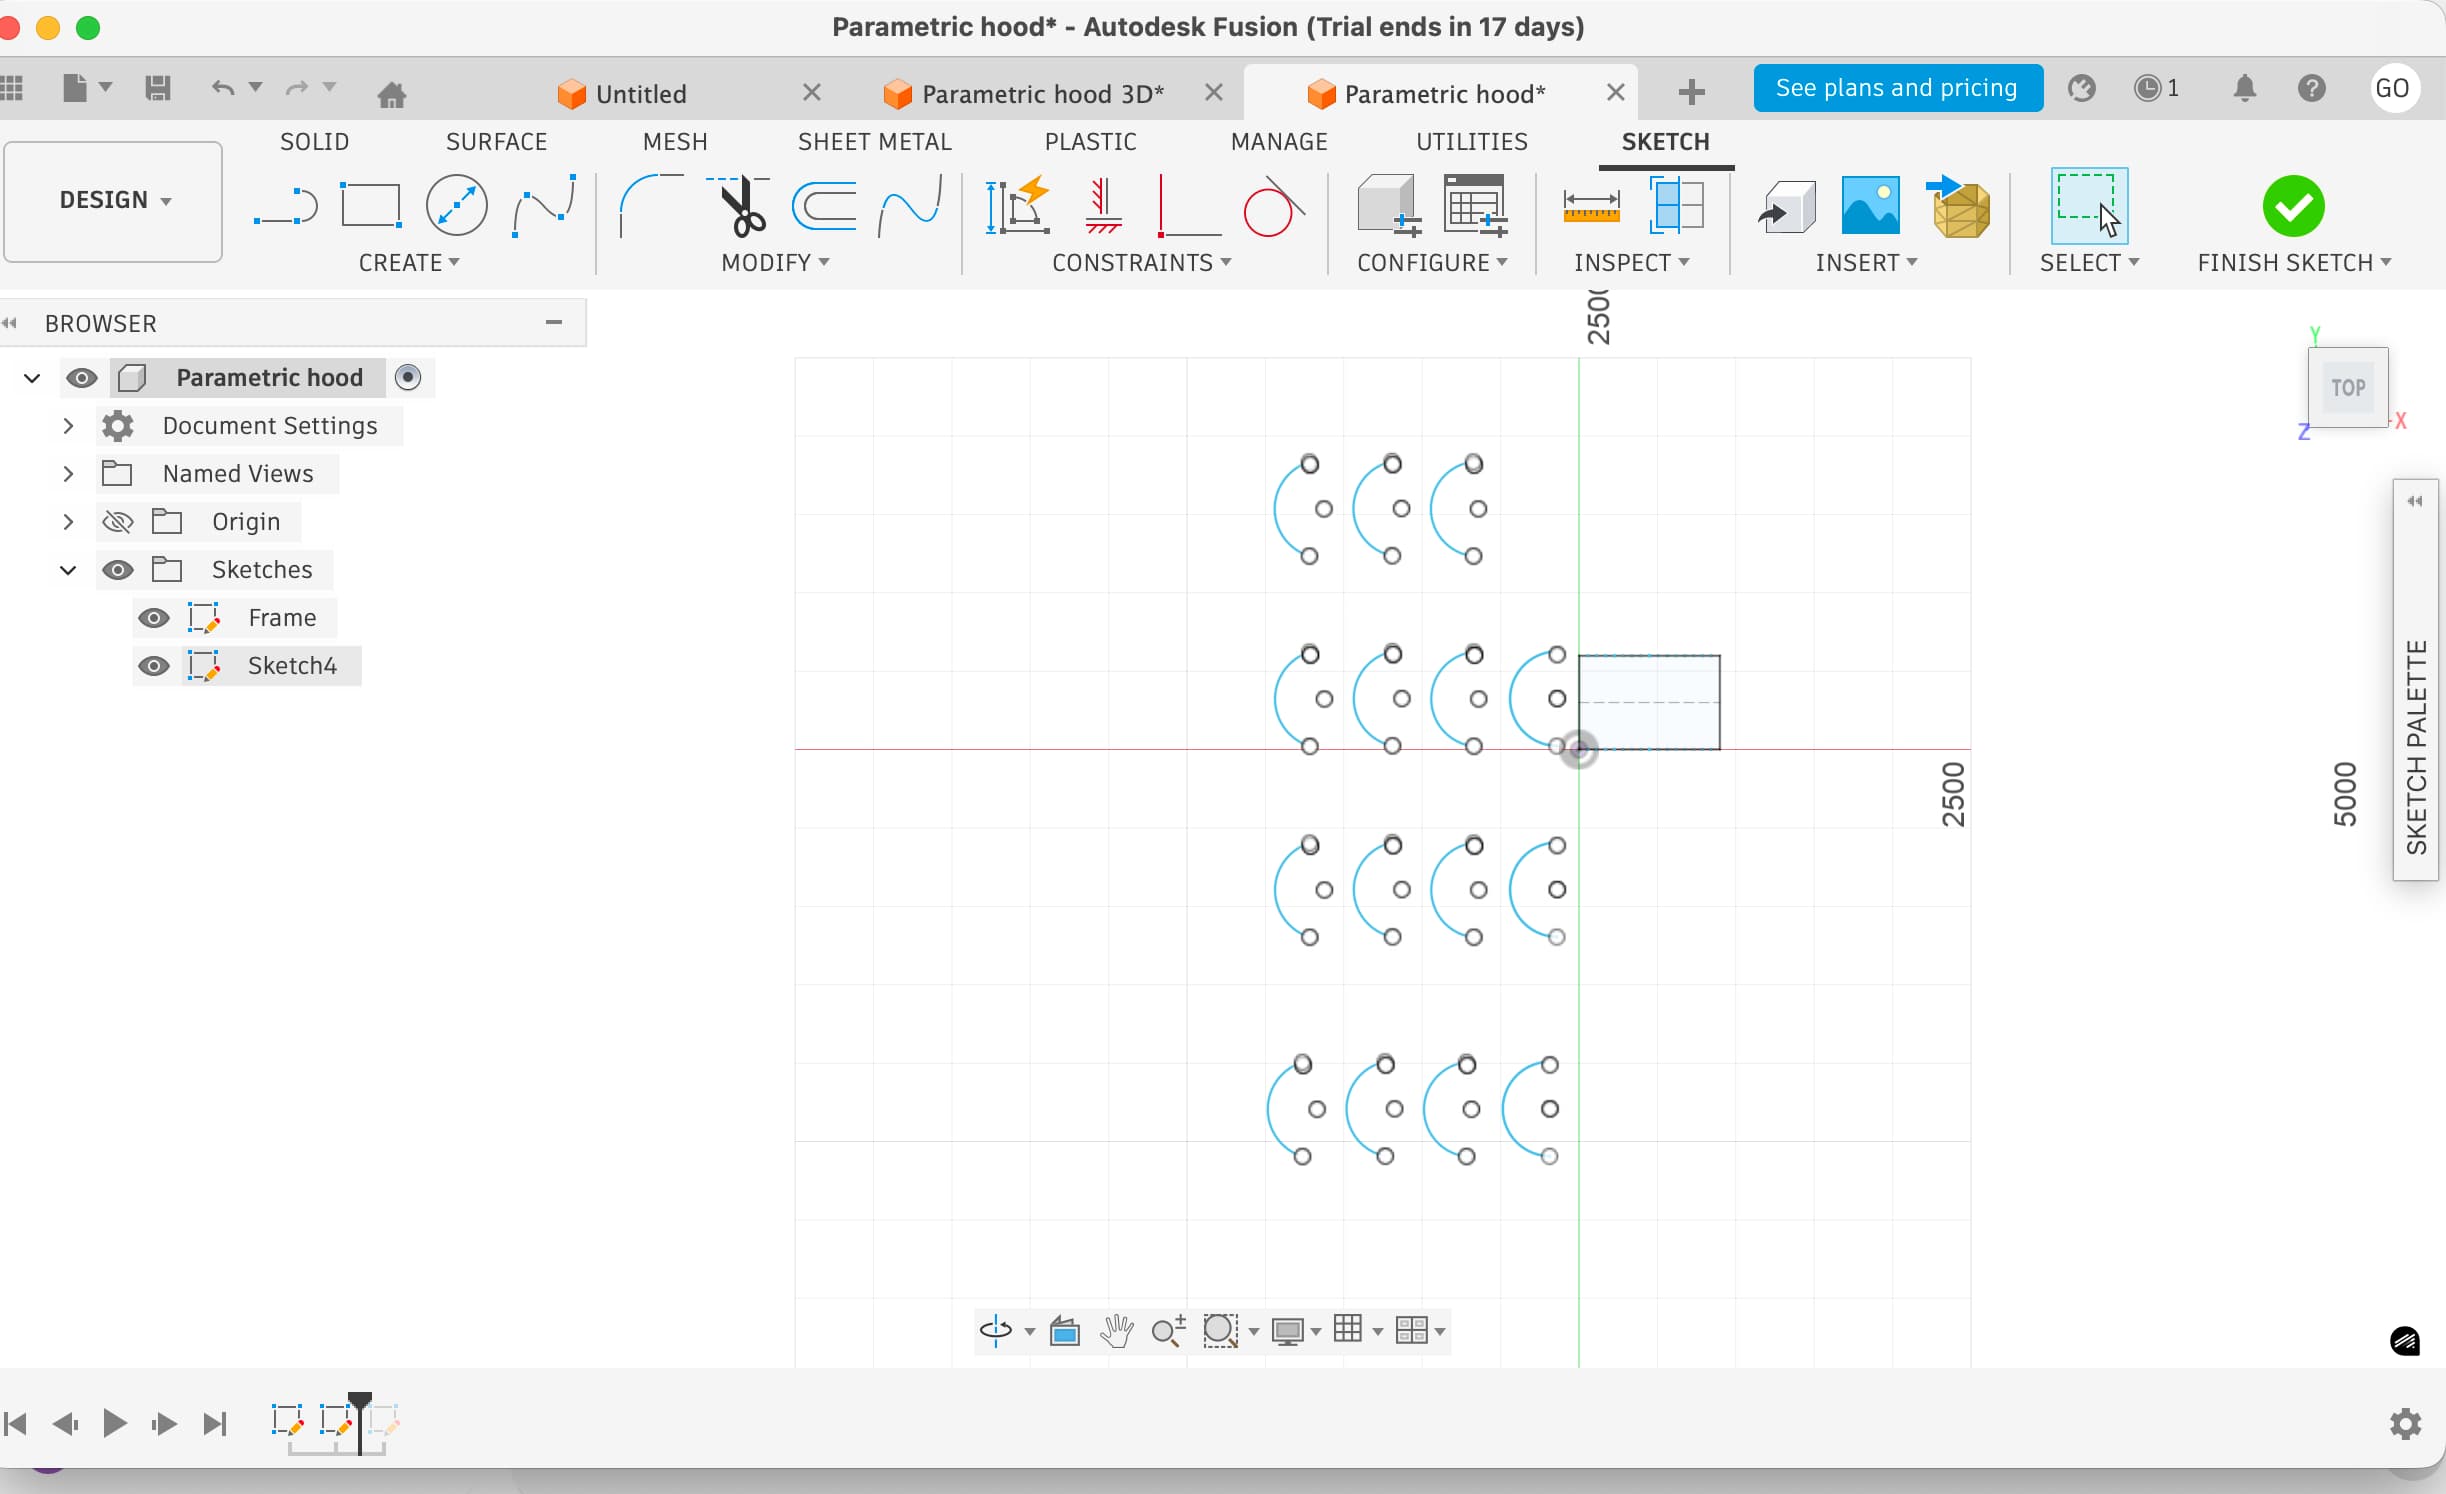Select the Offset tool icon

824,207
